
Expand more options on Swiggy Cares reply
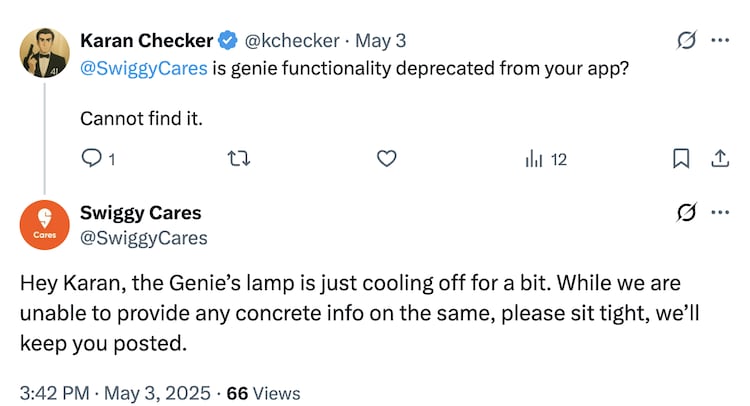tap(720, 212)
